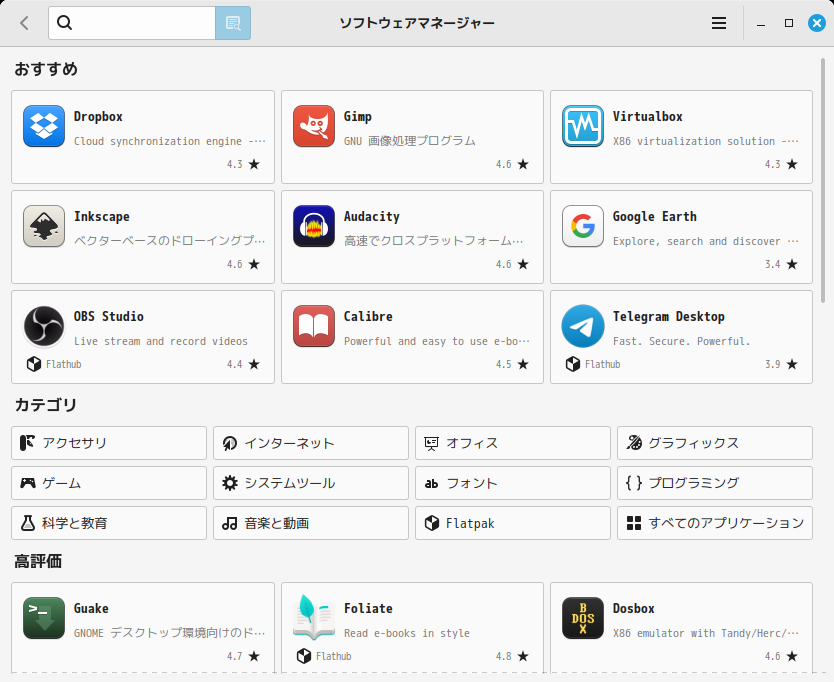Toggle search in descriptions button

click(x=233, y=23)
